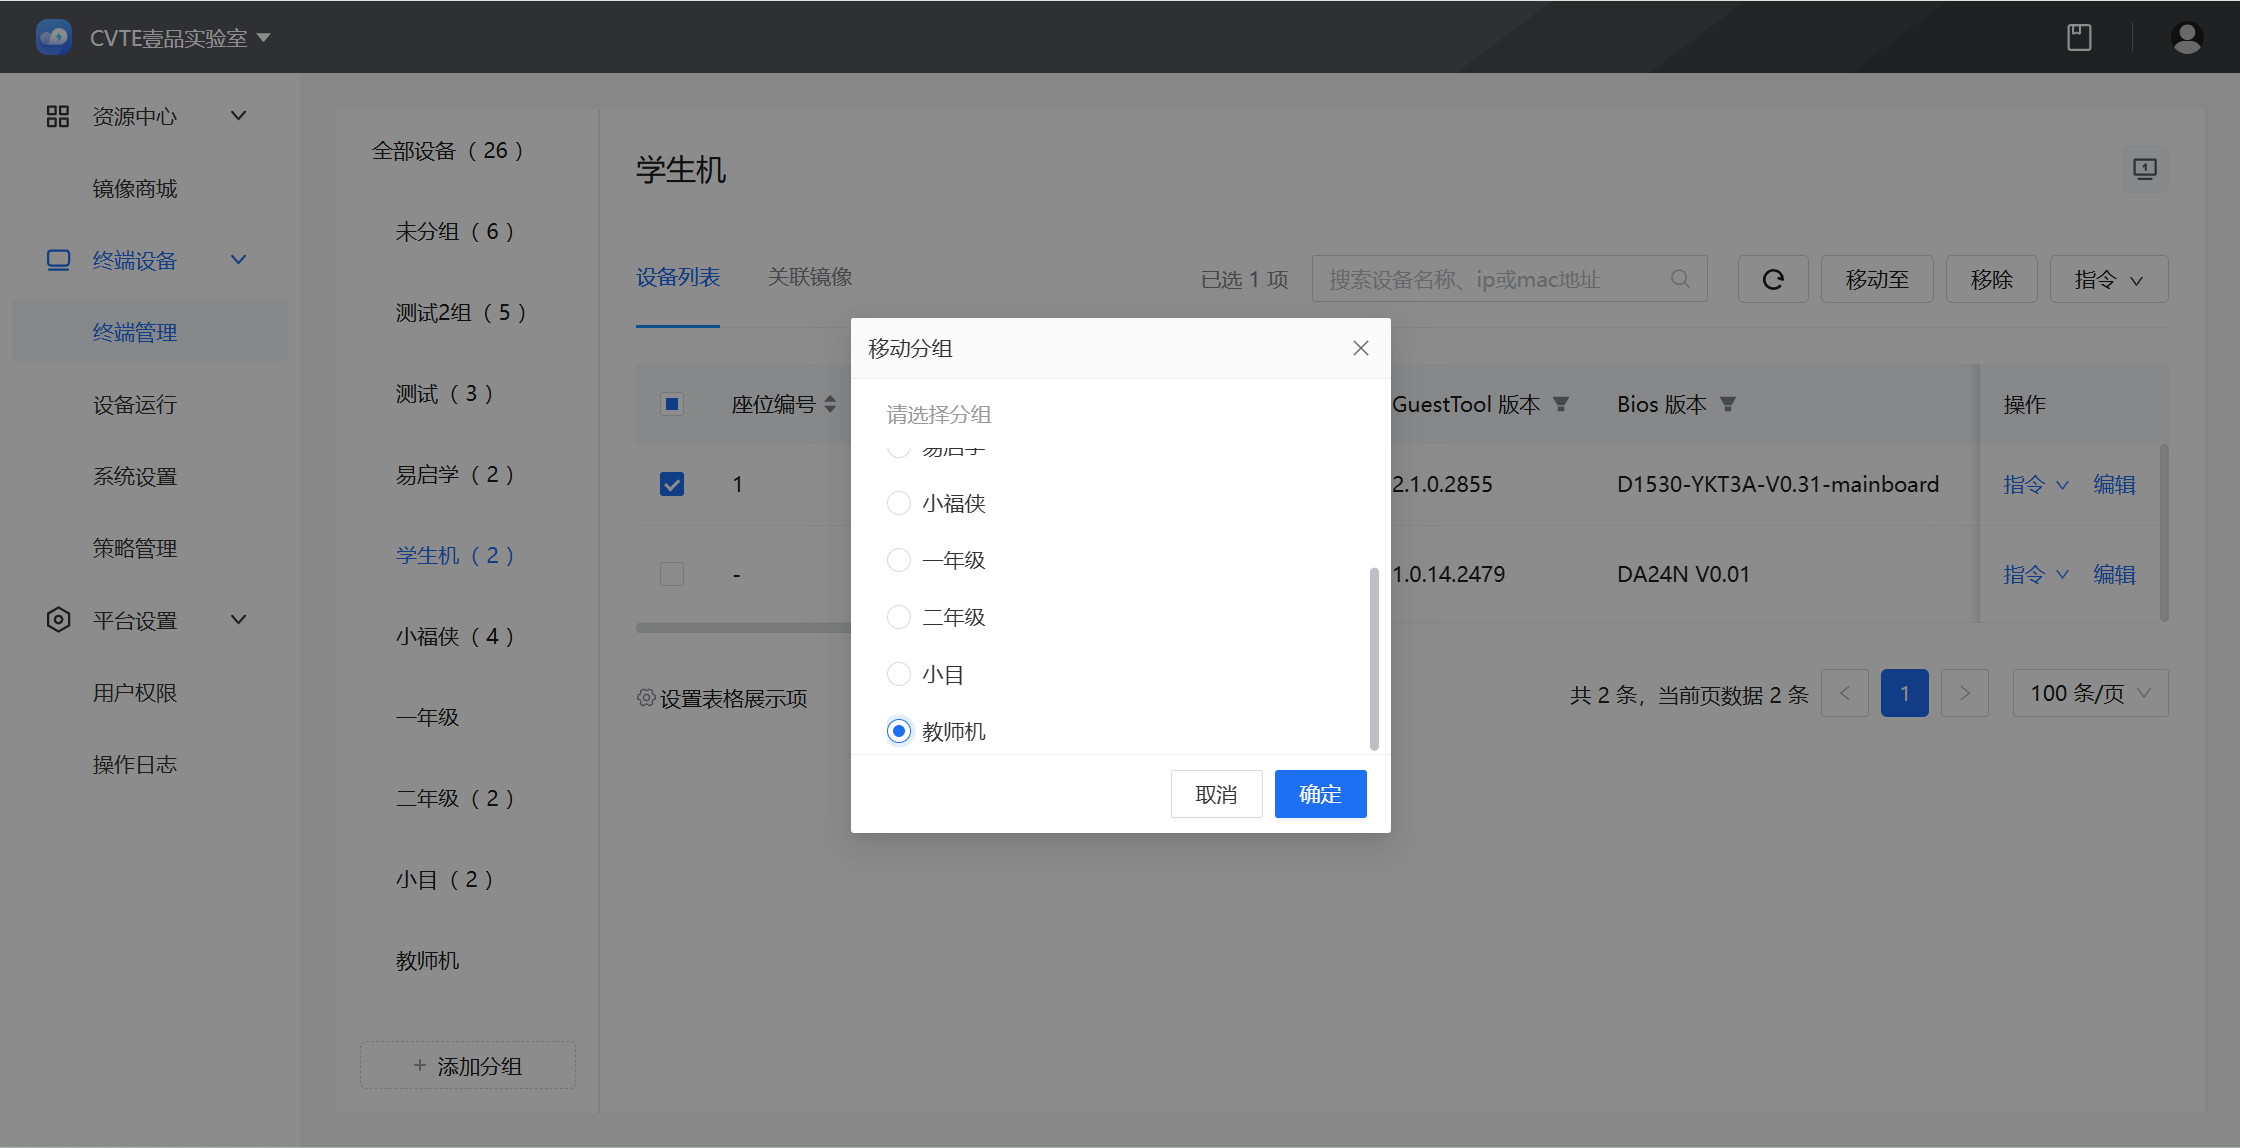
Task: Open the 100 条/页 page size dropdown
Action: [2089, 693]
